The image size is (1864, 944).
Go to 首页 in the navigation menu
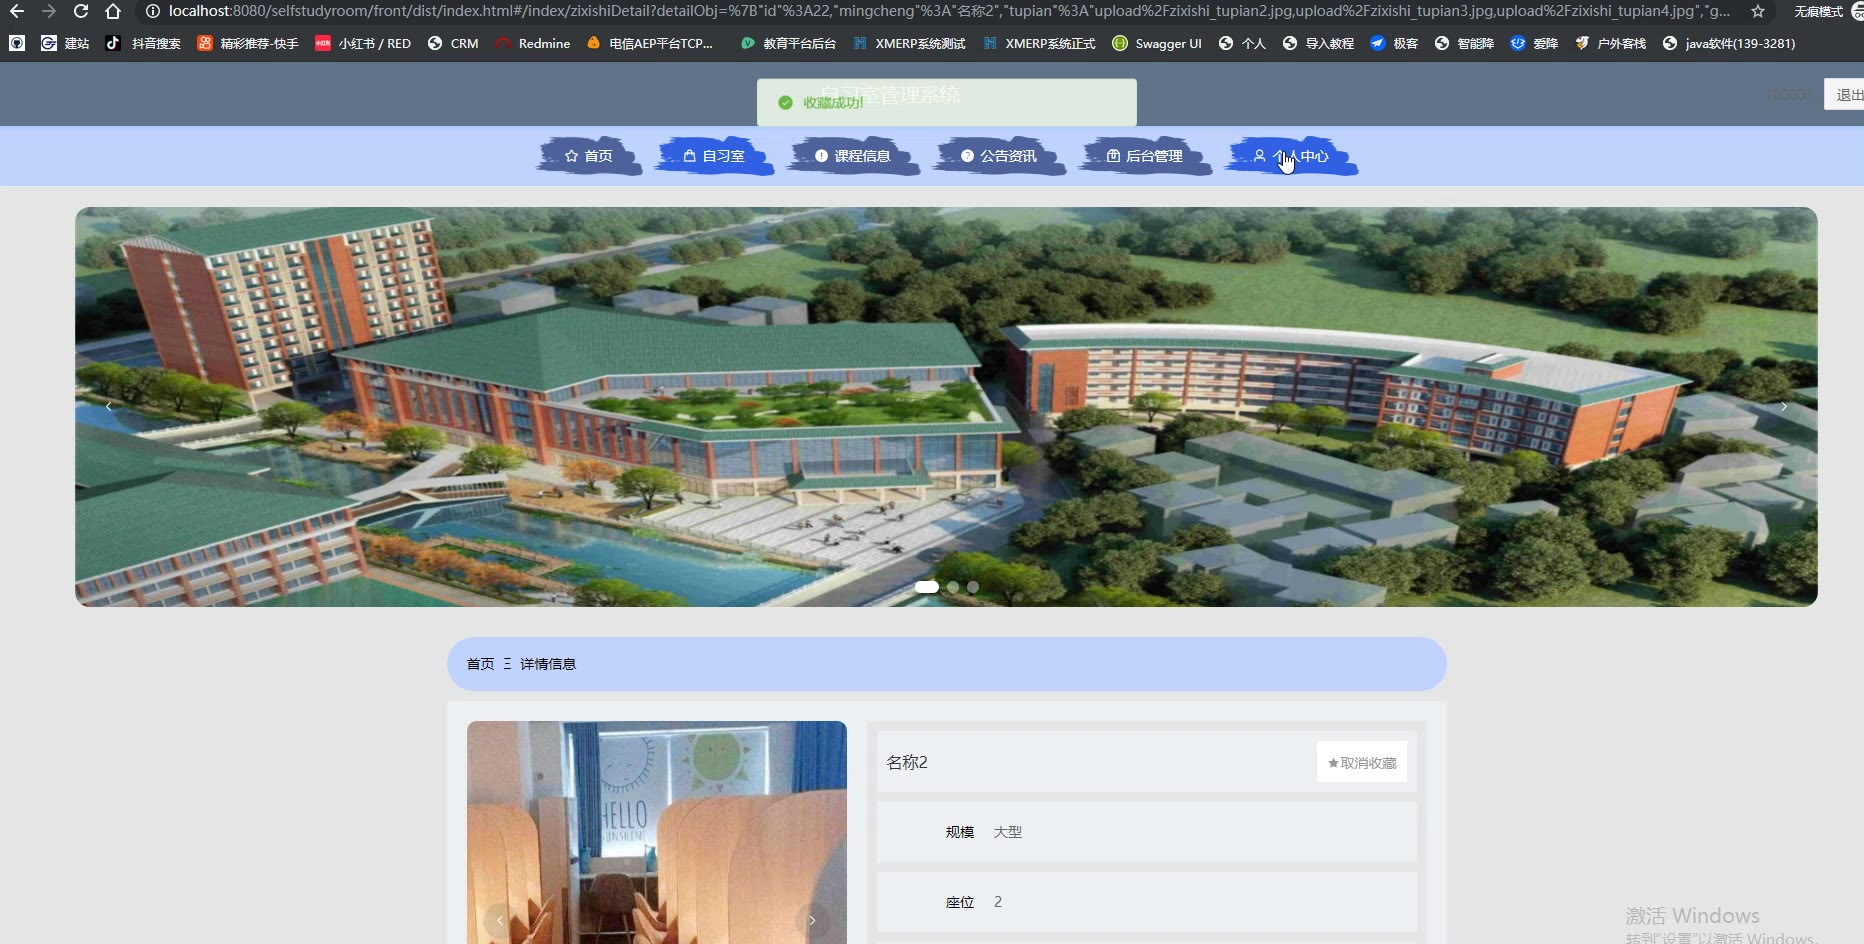[590, 156]
